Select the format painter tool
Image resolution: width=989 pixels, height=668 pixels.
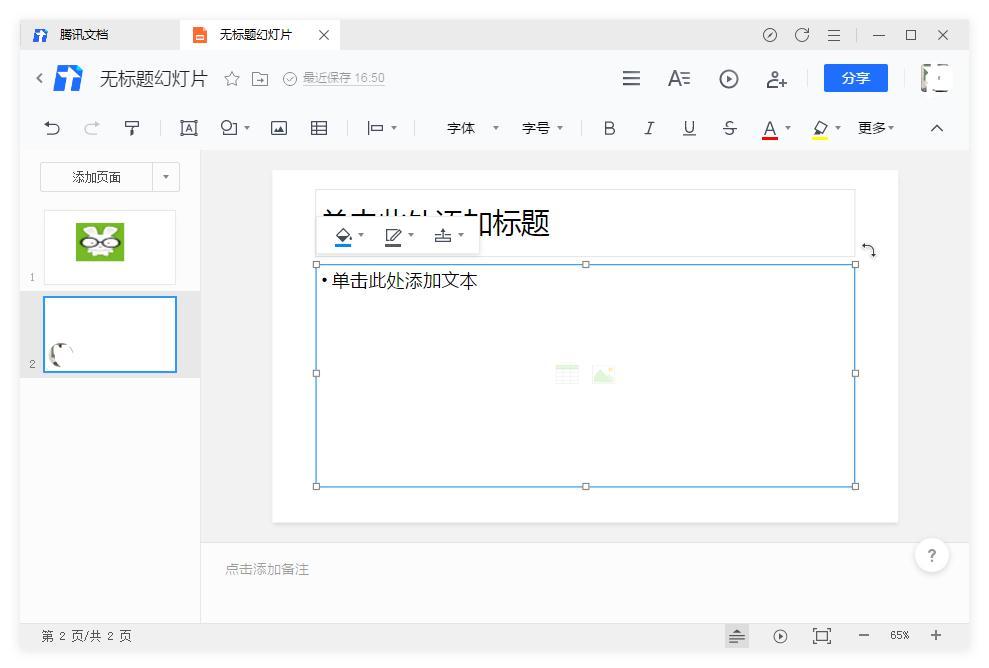[x=132, y=128]
